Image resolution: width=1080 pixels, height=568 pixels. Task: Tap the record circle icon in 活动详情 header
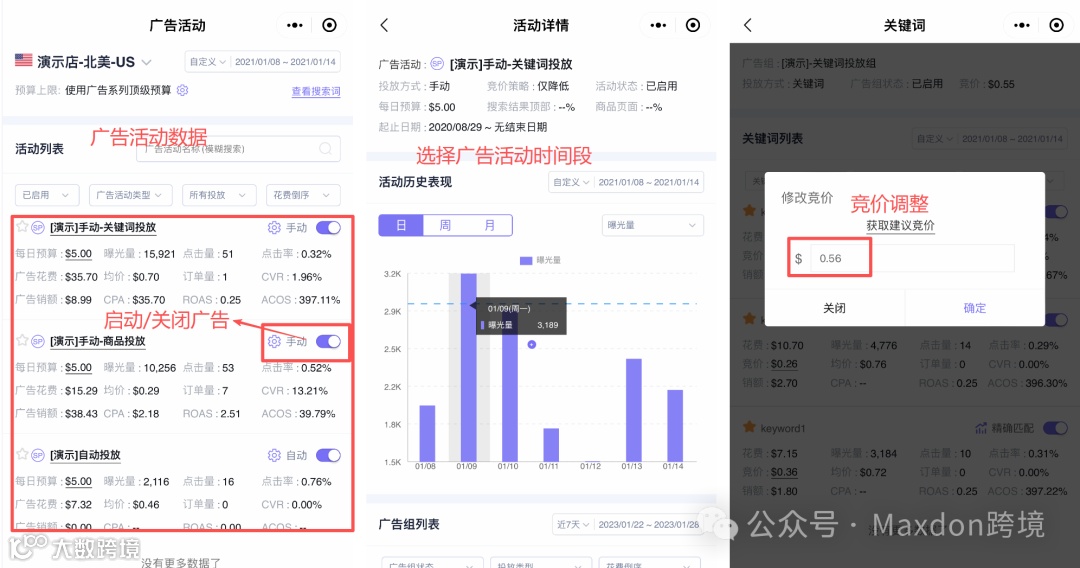693,25
